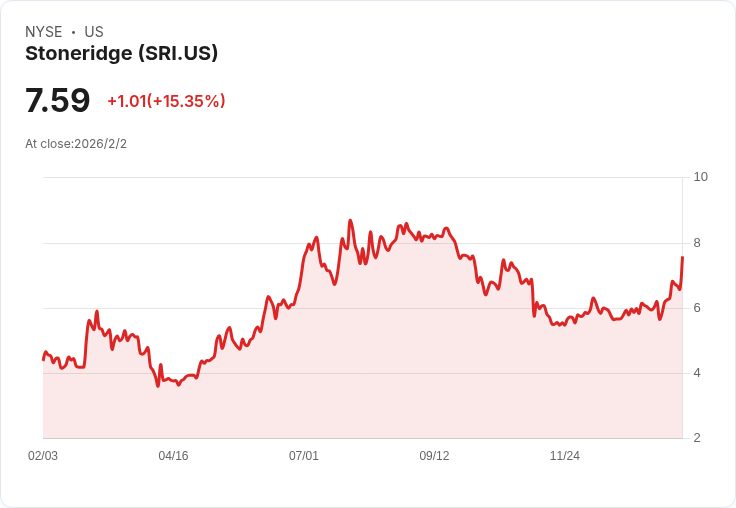
Task: Click the lowest dip of the price line
Action: click(158, 386)
